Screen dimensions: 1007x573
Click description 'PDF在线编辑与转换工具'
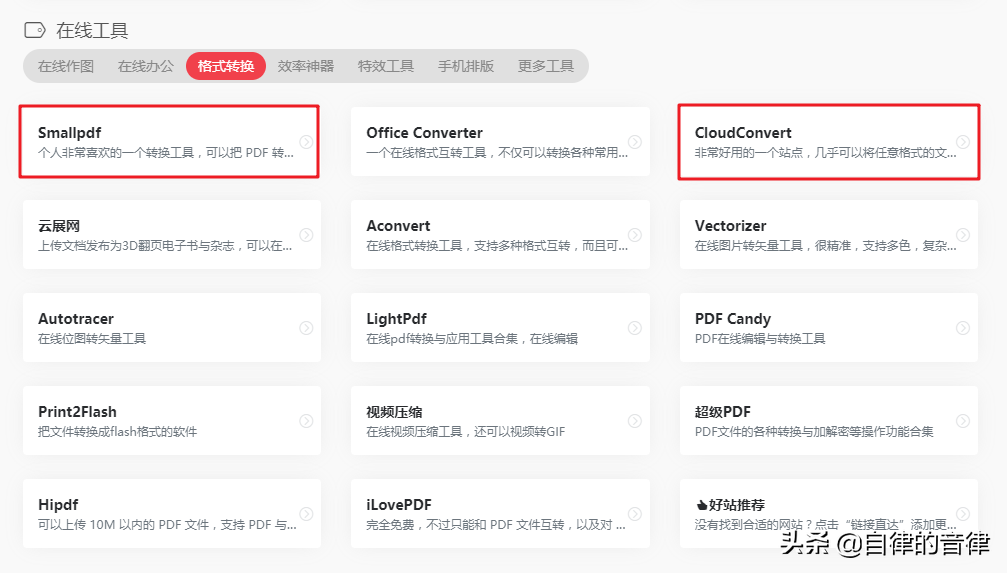760,339
